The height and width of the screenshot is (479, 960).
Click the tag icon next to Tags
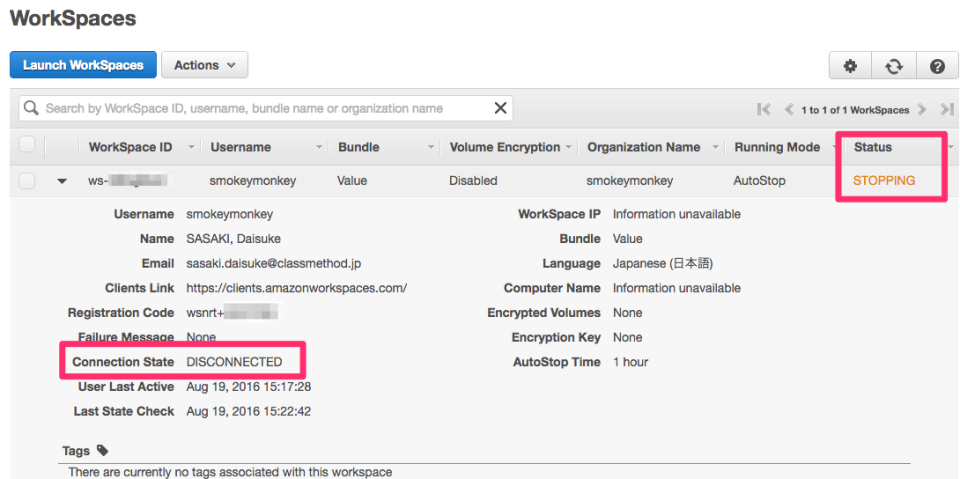(x=103, y=450)
